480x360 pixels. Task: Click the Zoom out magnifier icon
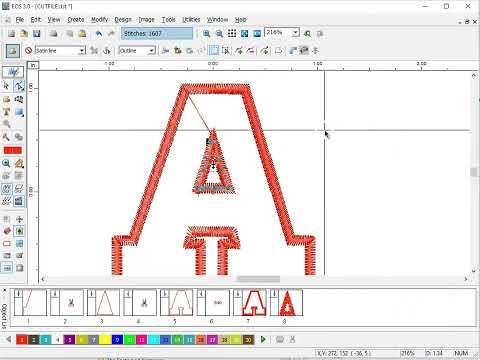point(219,33)
